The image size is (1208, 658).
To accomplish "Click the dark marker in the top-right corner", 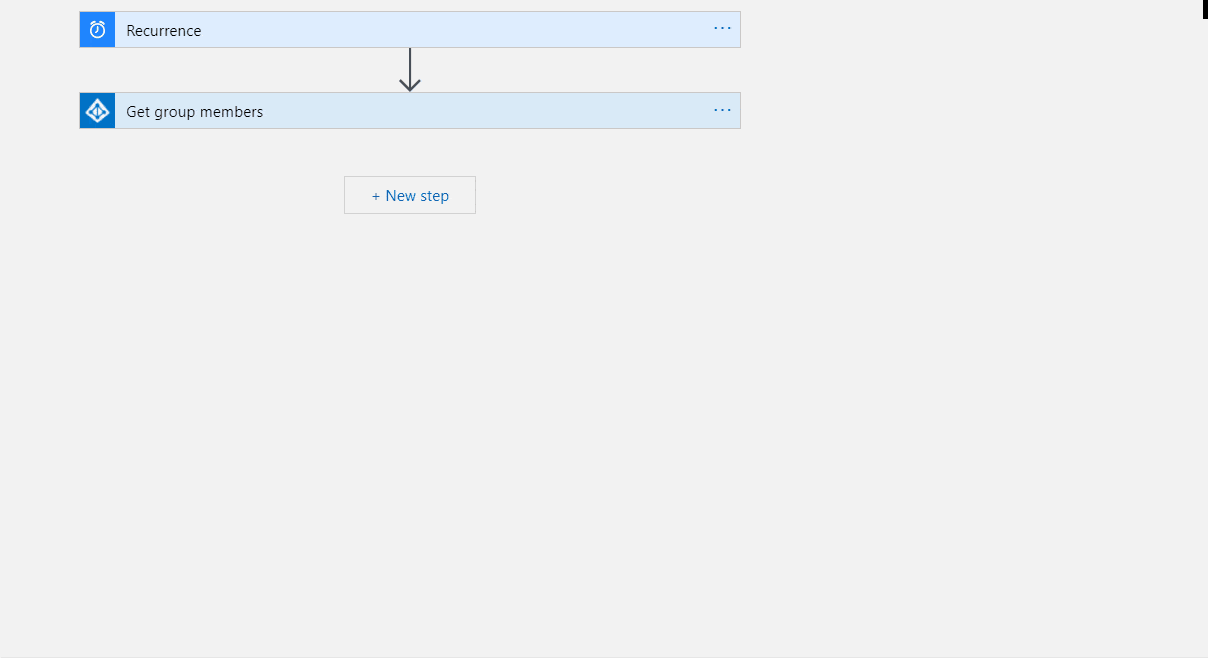I will coord(1203,10).
